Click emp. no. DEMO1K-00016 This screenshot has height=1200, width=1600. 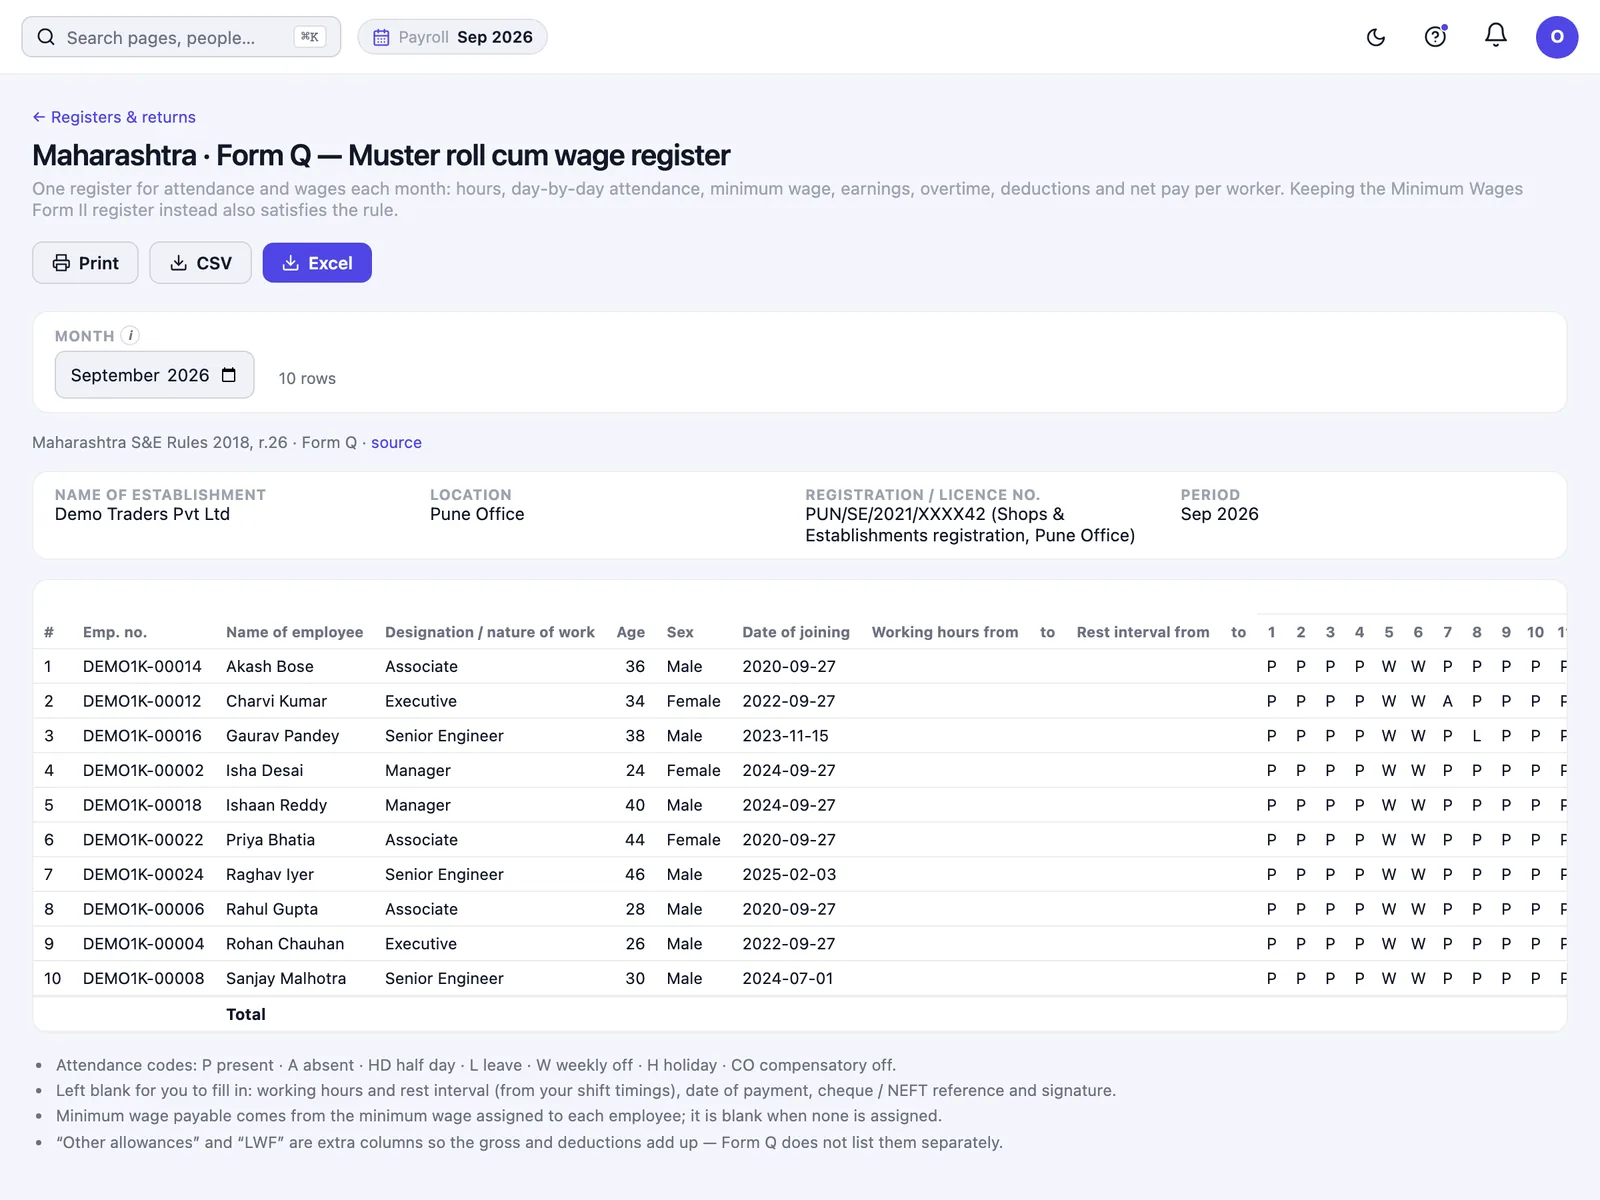[142, 736]
